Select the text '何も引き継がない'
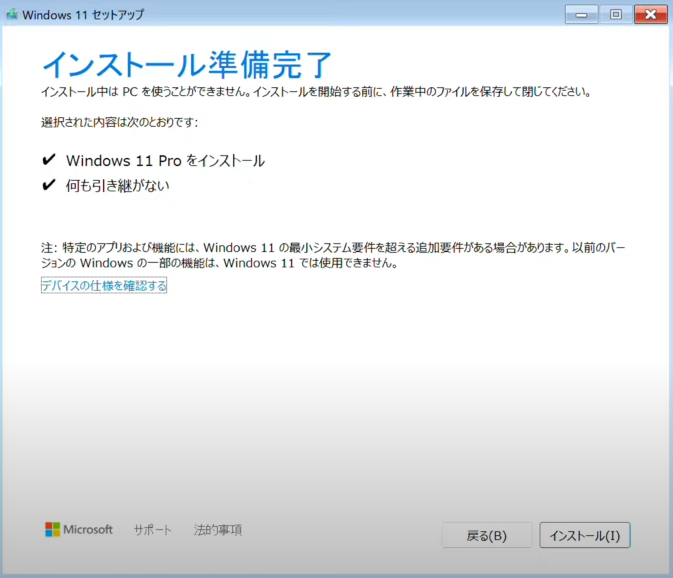 (118, 185)
